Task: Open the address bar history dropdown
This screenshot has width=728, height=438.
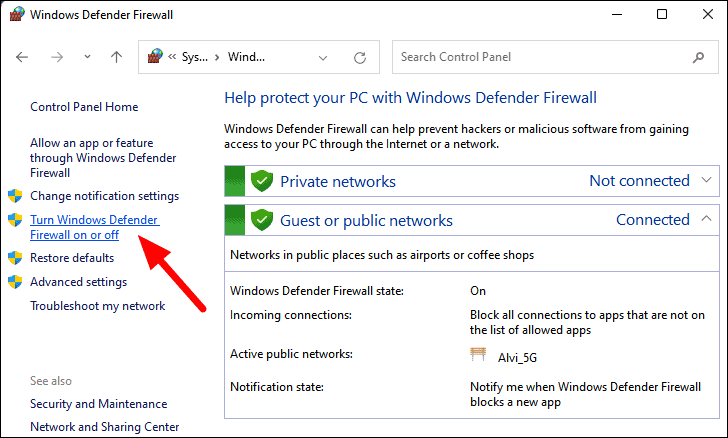Action: 323,58
